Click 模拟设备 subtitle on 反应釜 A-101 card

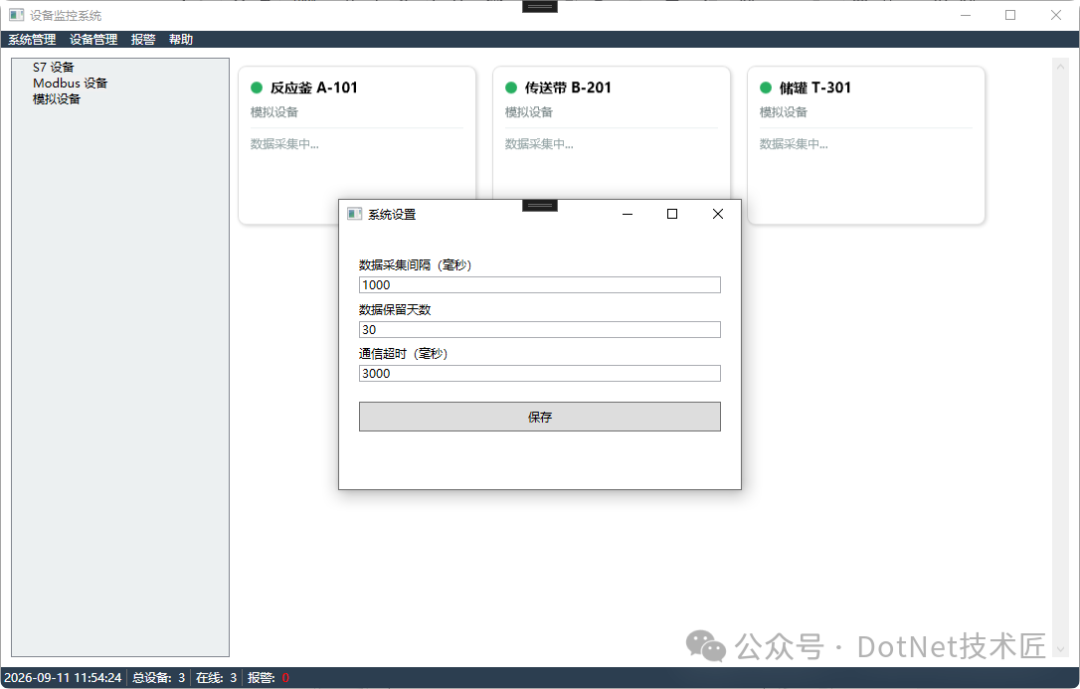point(274,112)
